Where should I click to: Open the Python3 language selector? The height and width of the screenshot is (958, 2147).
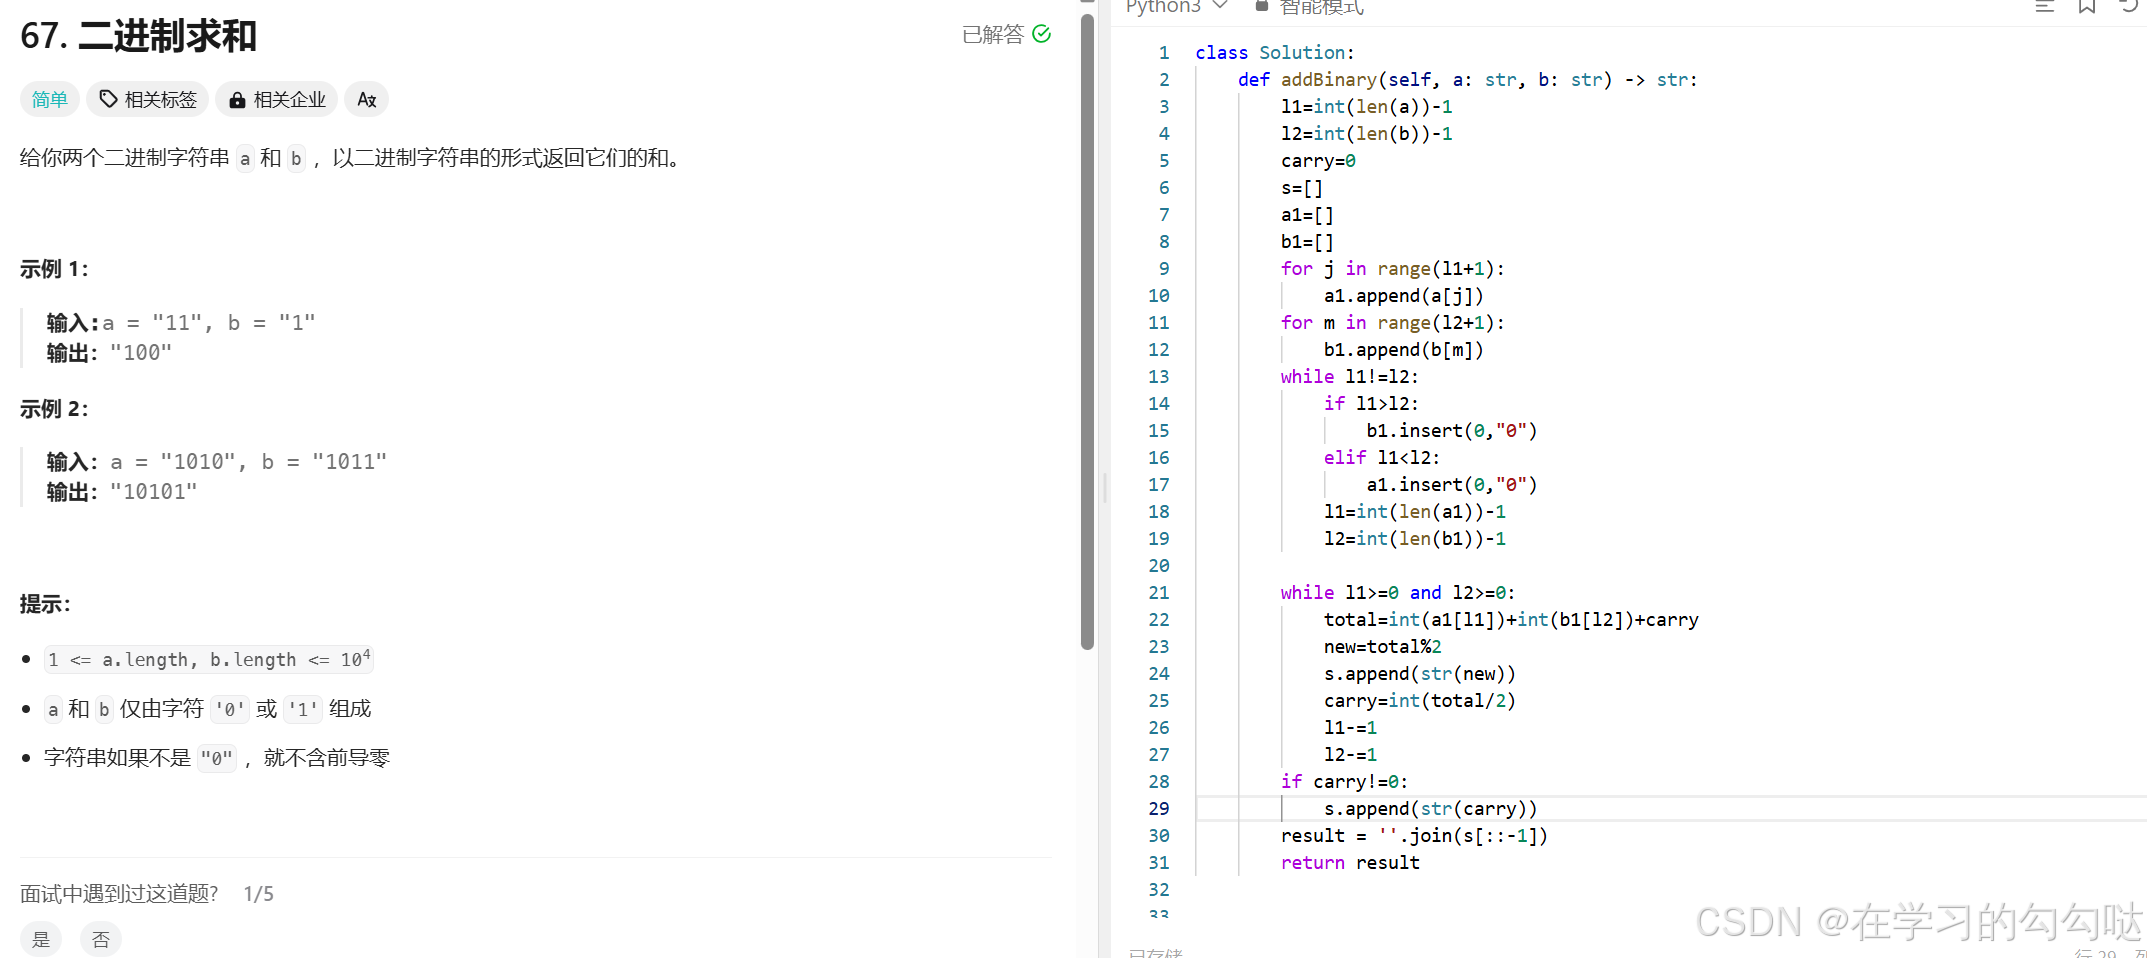tap(1176, 7)
